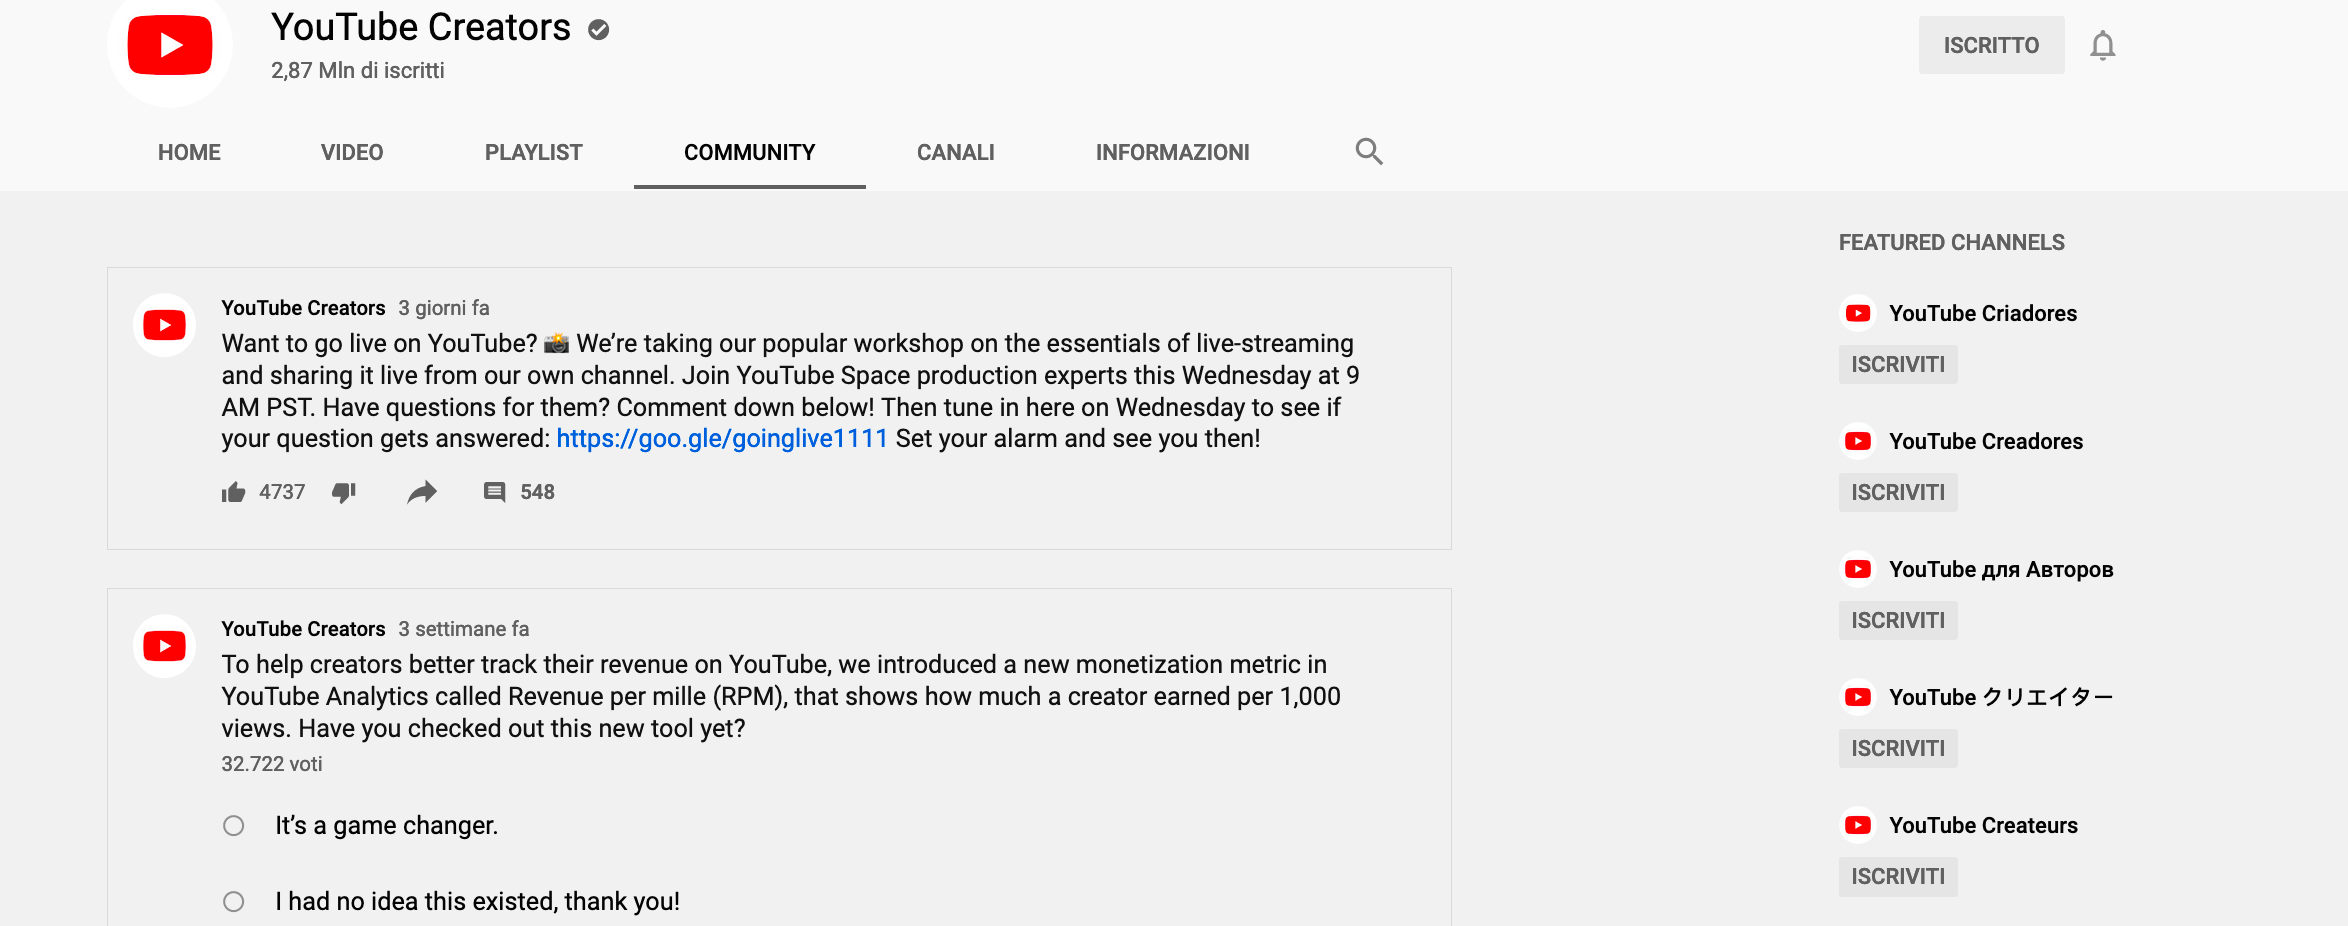
Task: Open the channel search magnifier icon
Action: pyautogui.click(x=1369, y=151)
